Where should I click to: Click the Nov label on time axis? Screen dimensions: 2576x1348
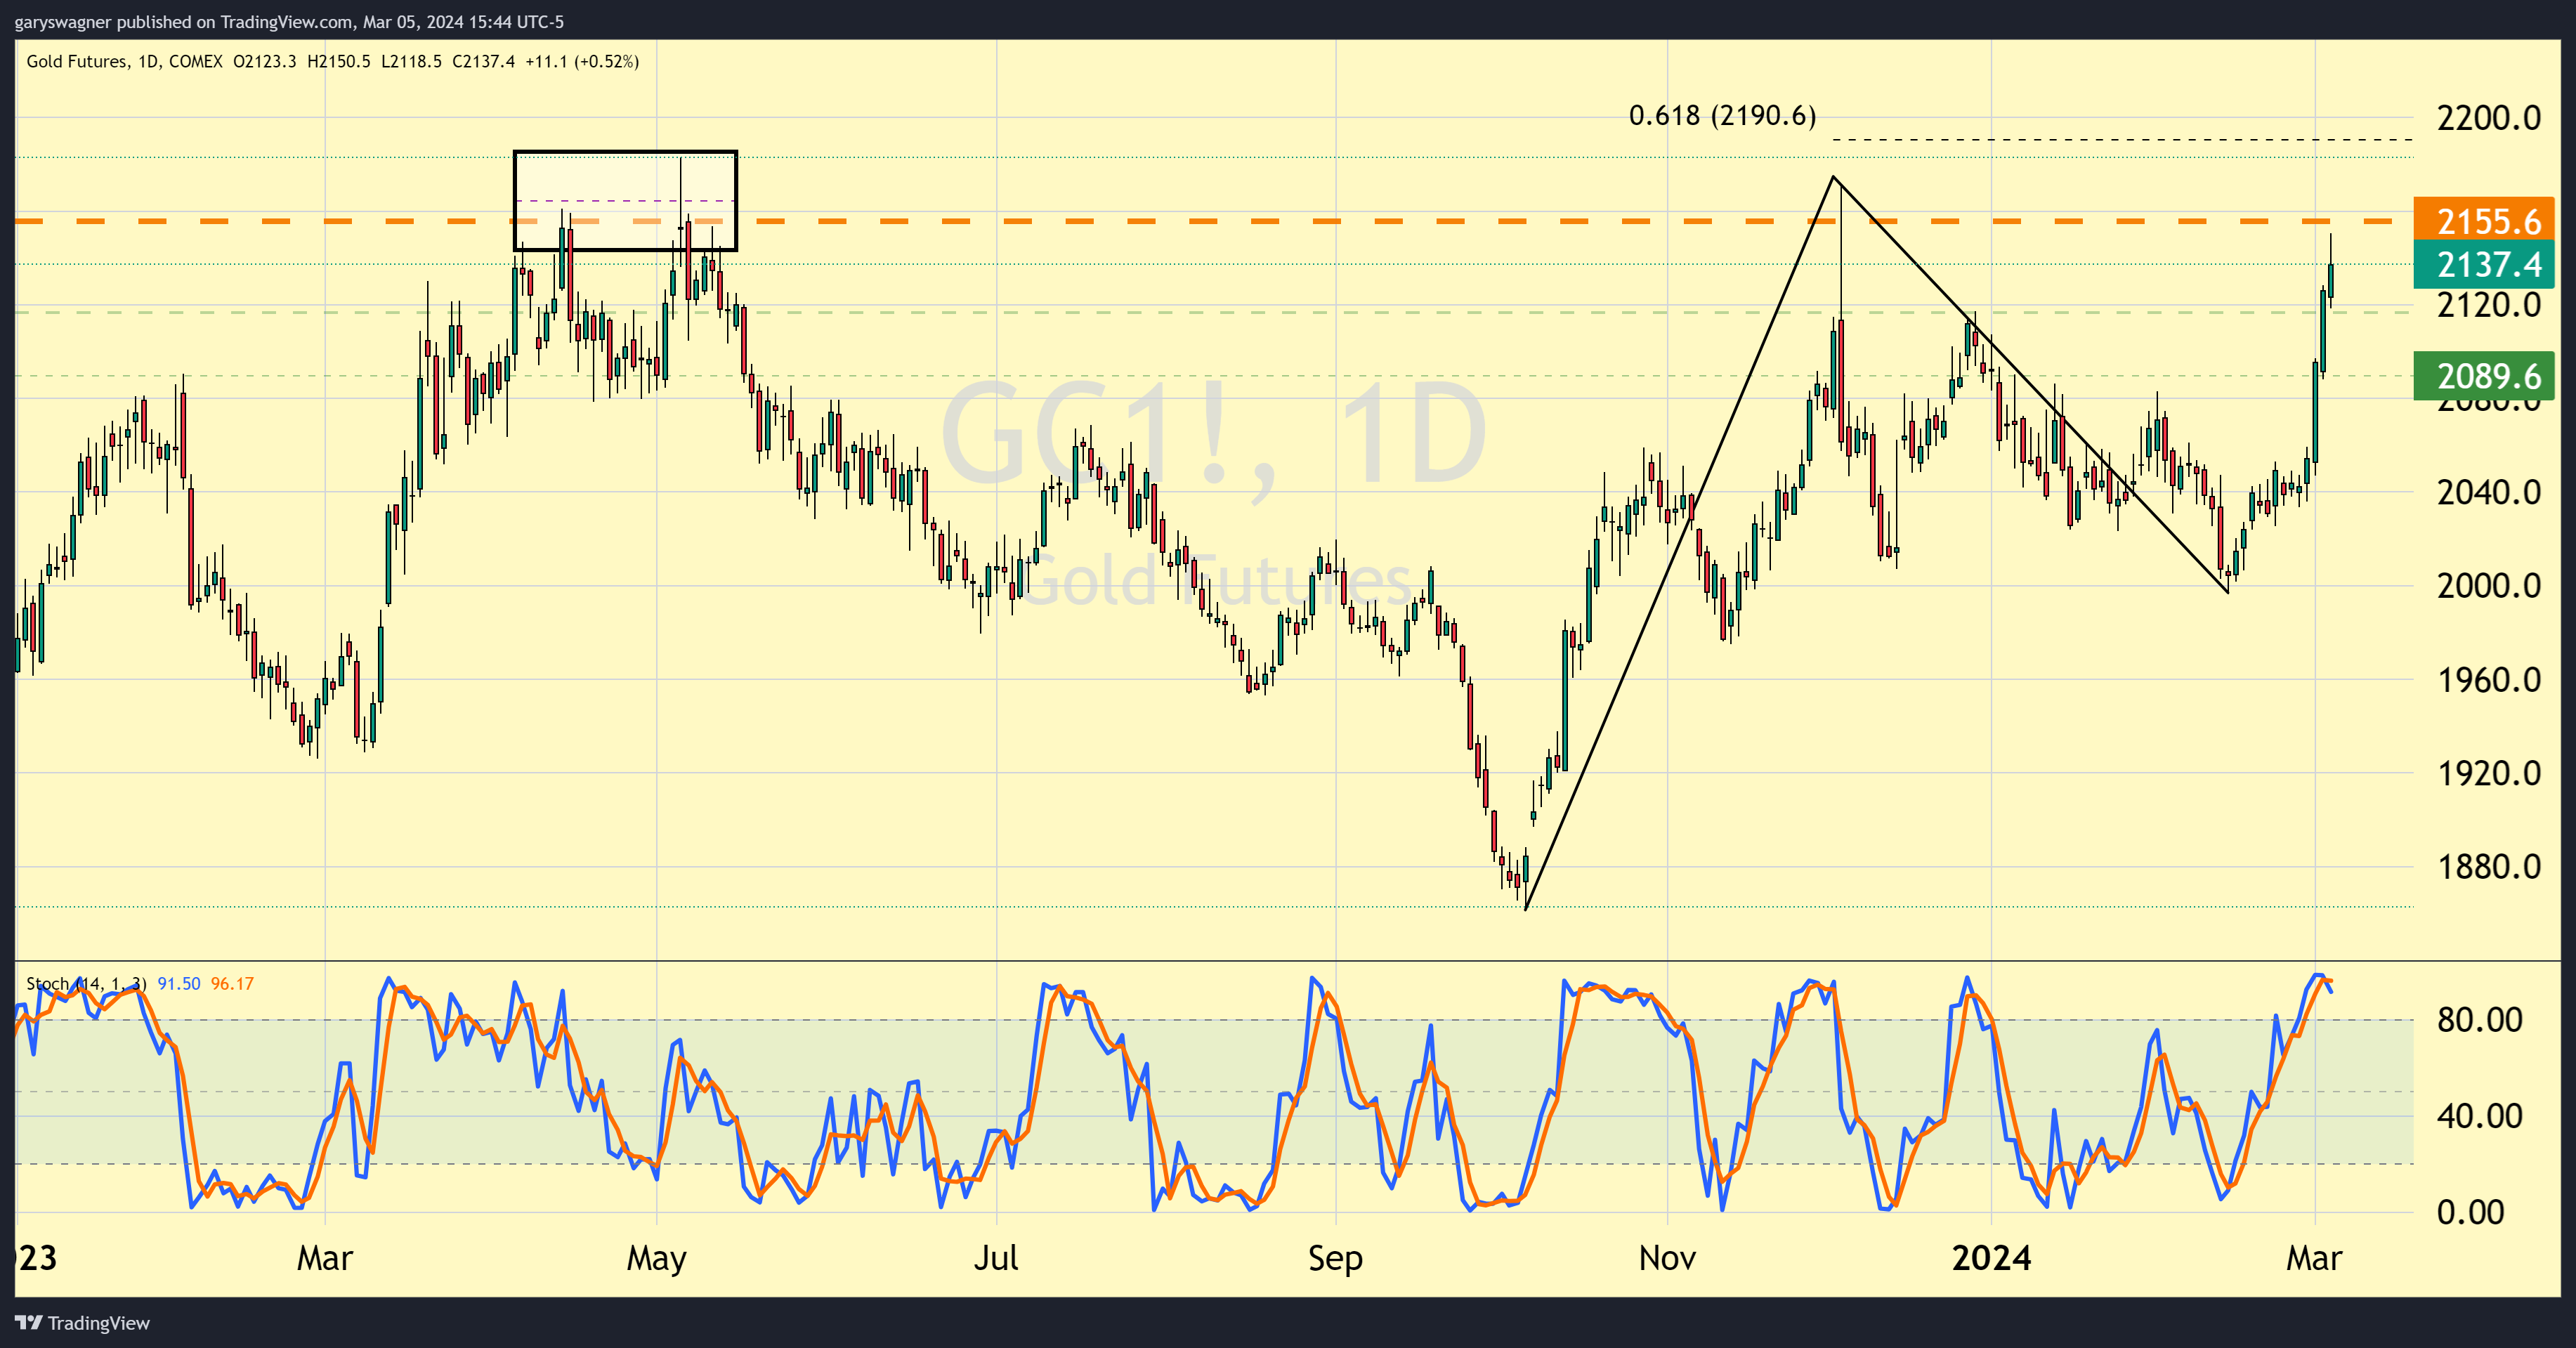[x=1667, y=1257]
